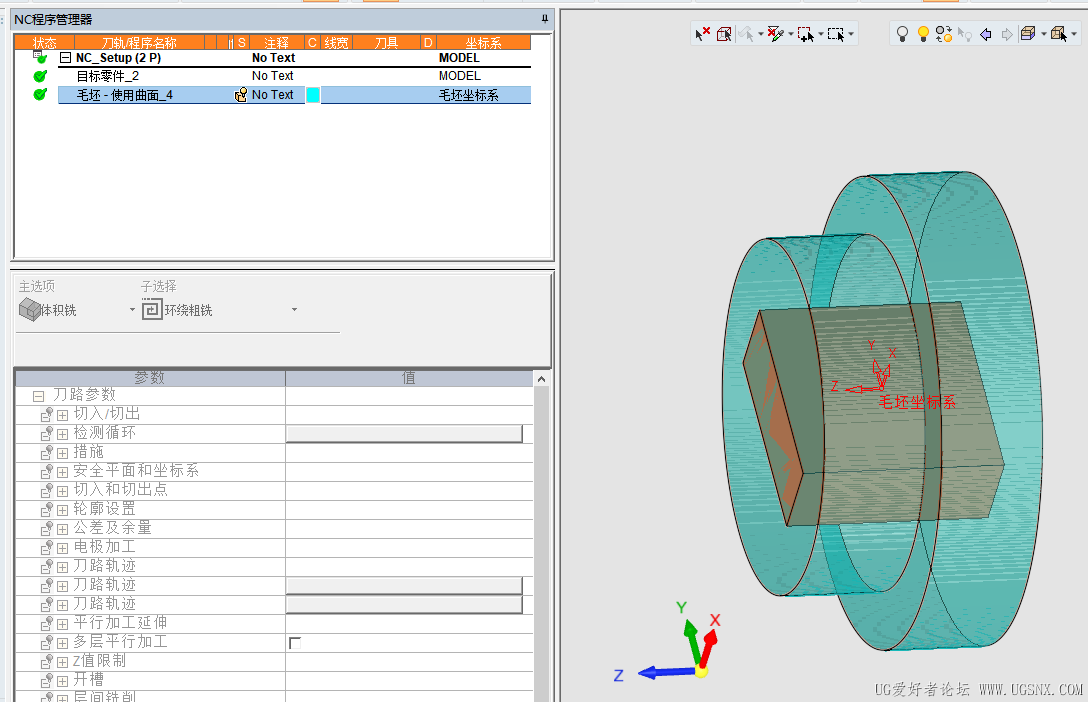Click the swap hidden/shown entities icon
The image size is (1088, 702).
tap(944, 34)
